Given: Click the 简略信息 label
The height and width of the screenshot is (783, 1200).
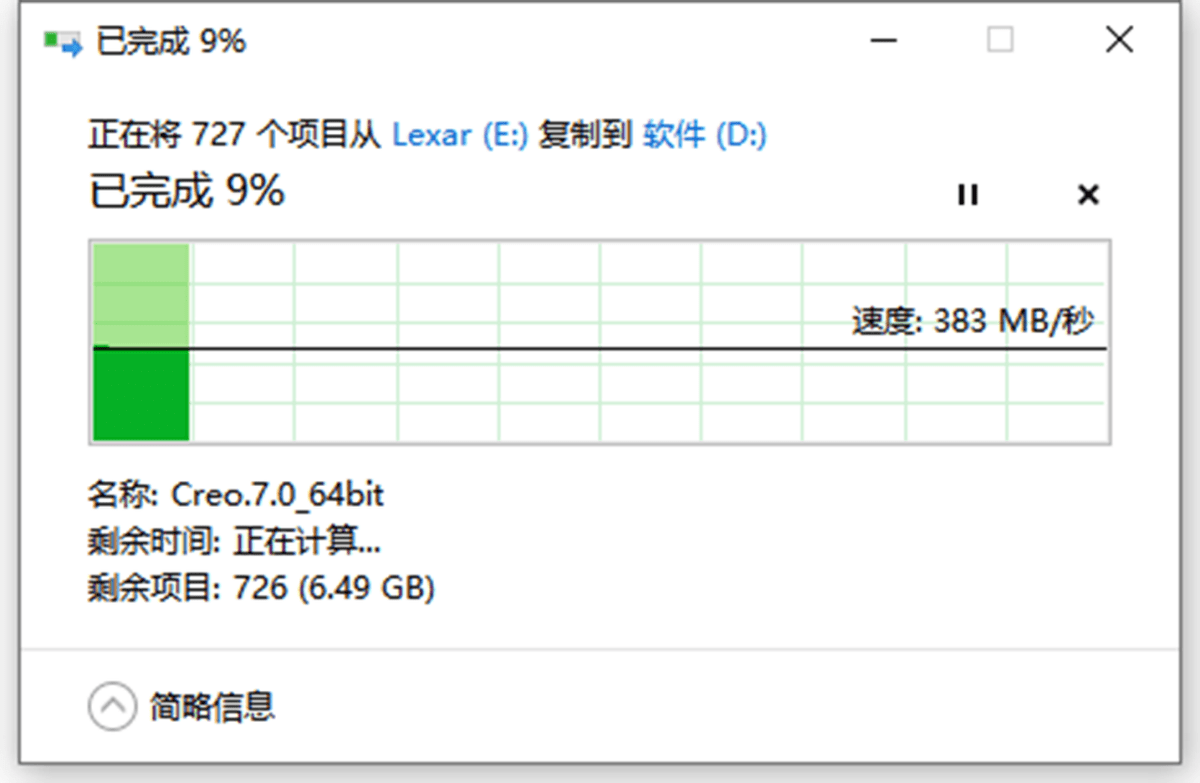Looking at the screenshot, I should click(212, 707).
